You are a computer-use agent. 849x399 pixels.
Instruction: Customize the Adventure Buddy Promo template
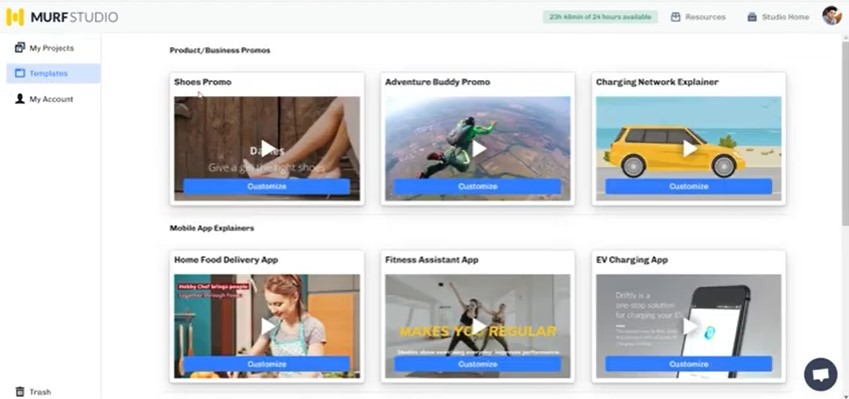(477, 186)
